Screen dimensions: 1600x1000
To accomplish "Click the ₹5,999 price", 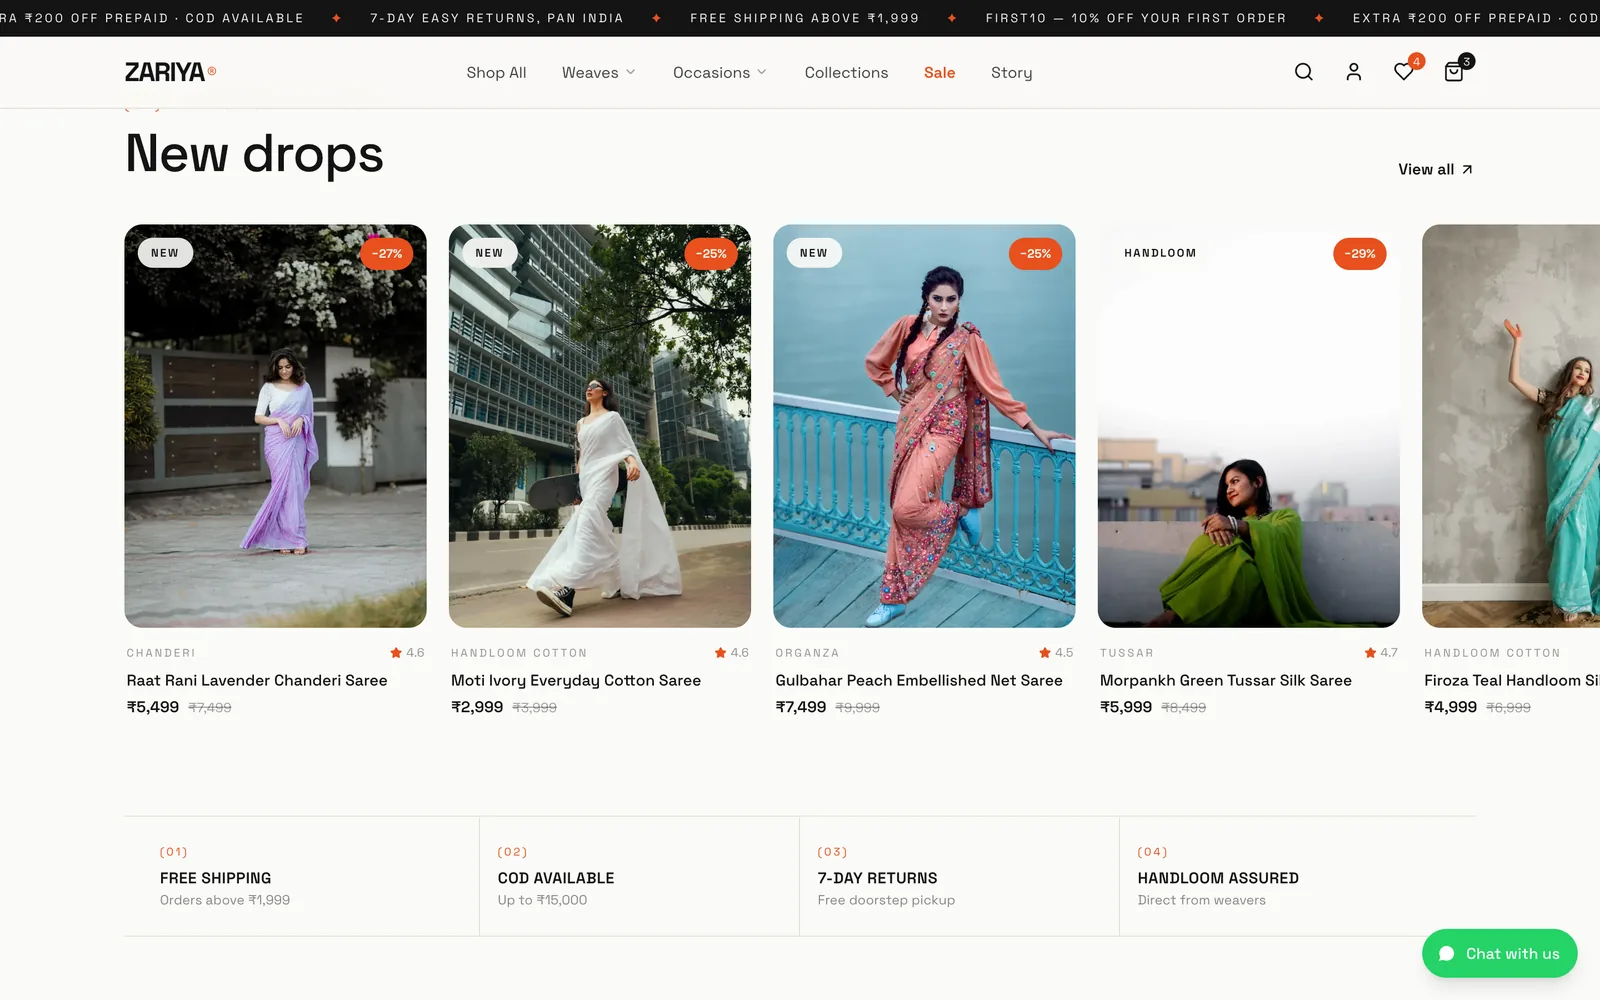I will pyautogui.click(x=1126, y=707).
